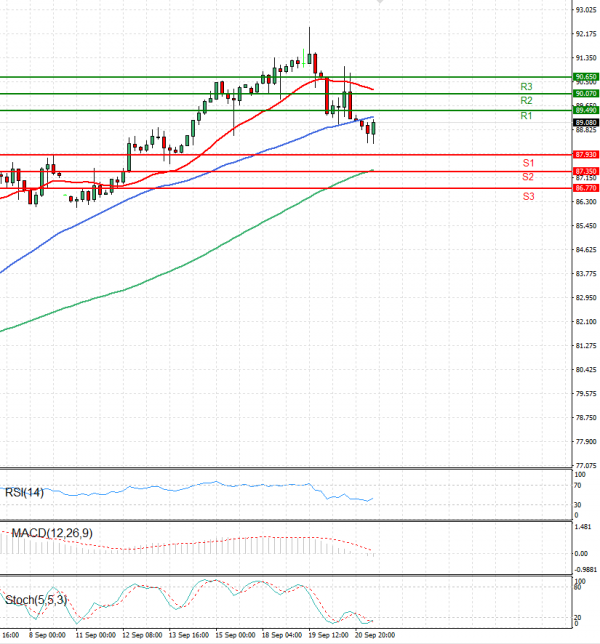The height and width of the screenshot is (644, 600).
Task: Click the 15 Sep 00:00 time label
Action: tap(235, 635)
